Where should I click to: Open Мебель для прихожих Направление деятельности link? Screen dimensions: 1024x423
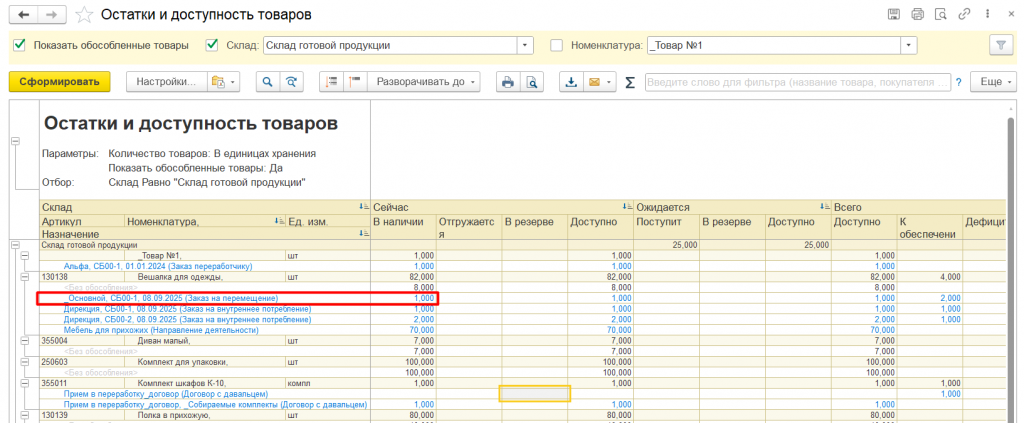coord(161,330)
